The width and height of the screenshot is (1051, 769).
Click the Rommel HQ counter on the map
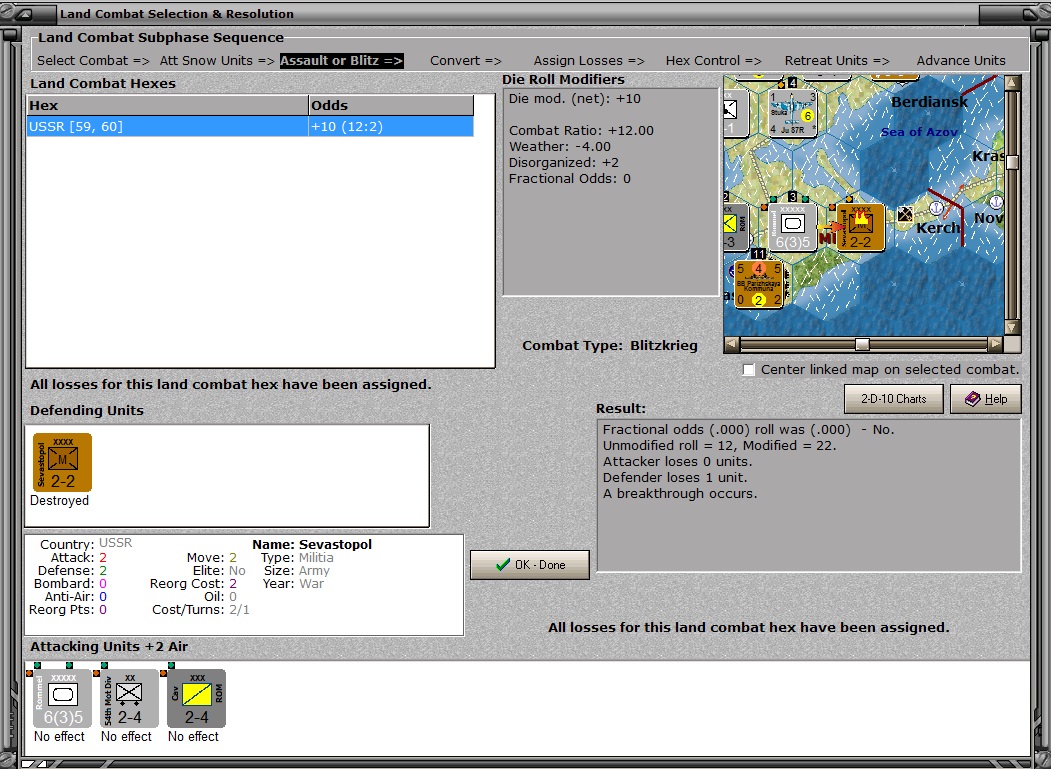pos(792,227)
